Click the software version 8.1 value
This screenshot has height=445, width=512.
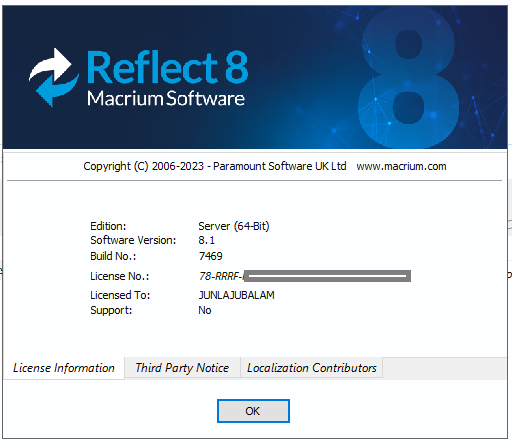[x=207, y=240]
